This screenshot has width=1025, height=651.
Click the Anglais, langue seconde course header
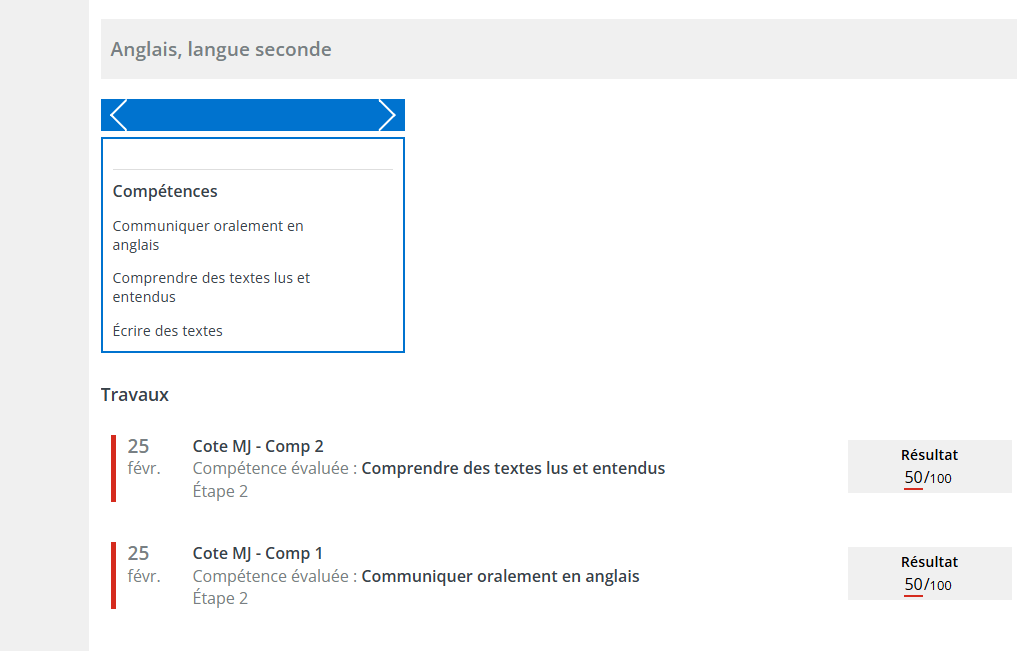(x=221, y=49)
